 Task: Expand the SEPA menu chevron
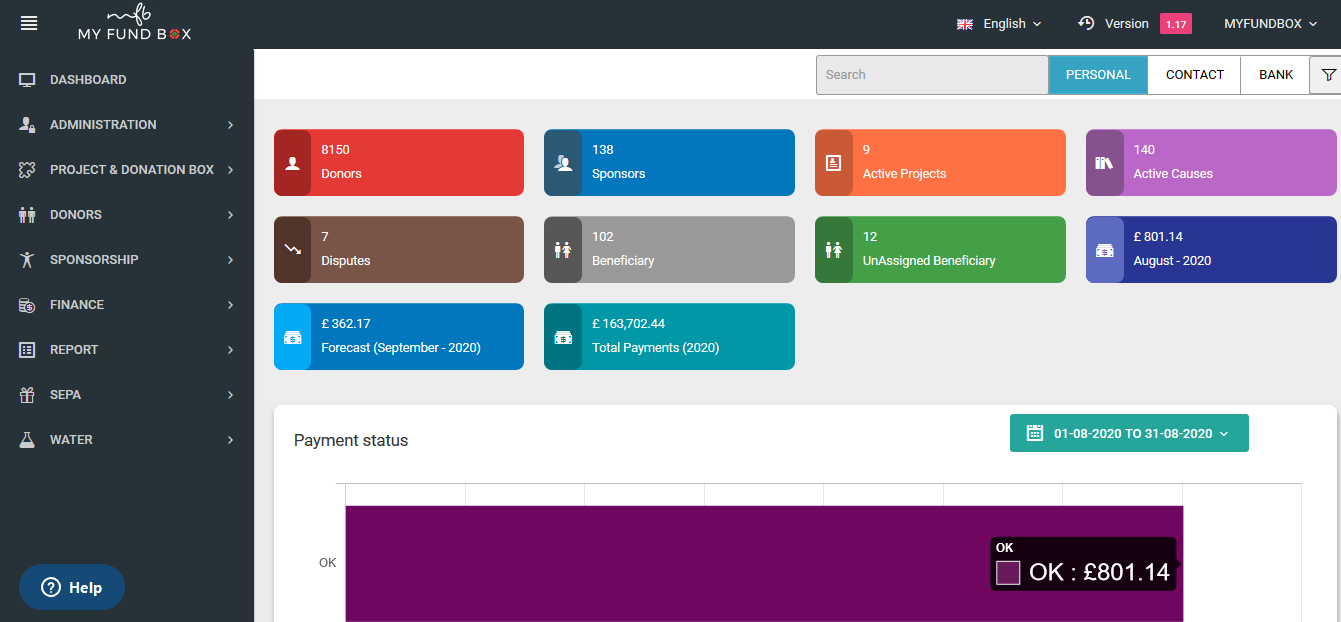[230, 395]
